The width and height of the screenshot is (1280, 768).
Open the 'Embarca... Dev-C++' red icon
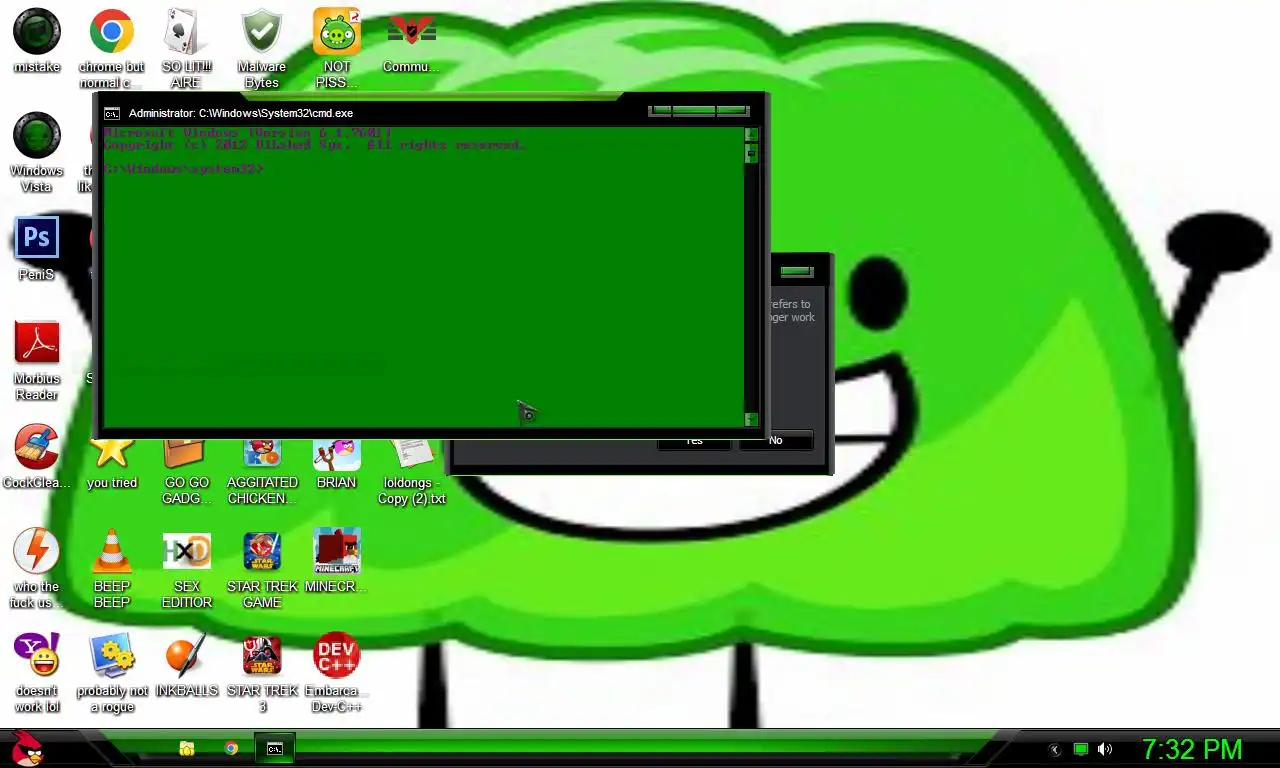337,672
